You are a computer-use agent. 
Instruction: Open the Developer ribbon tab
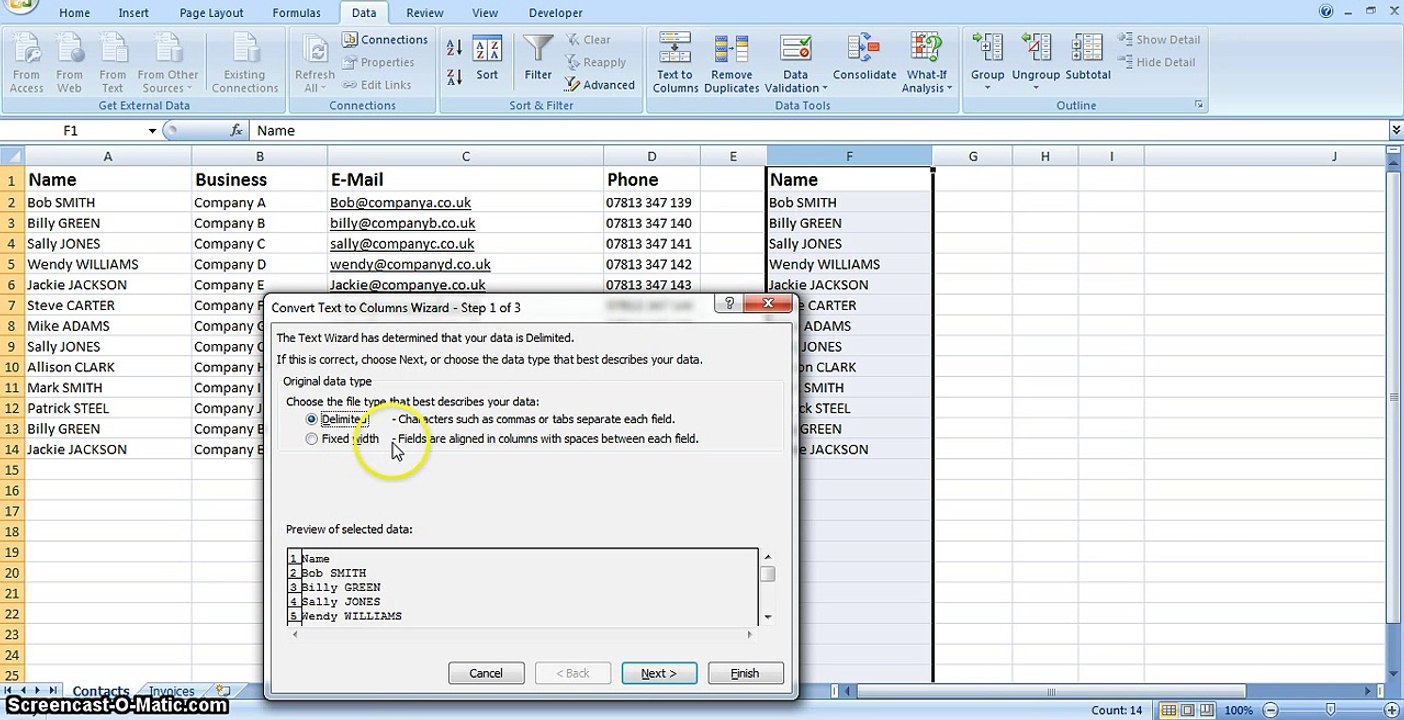[x=555, y=13]
